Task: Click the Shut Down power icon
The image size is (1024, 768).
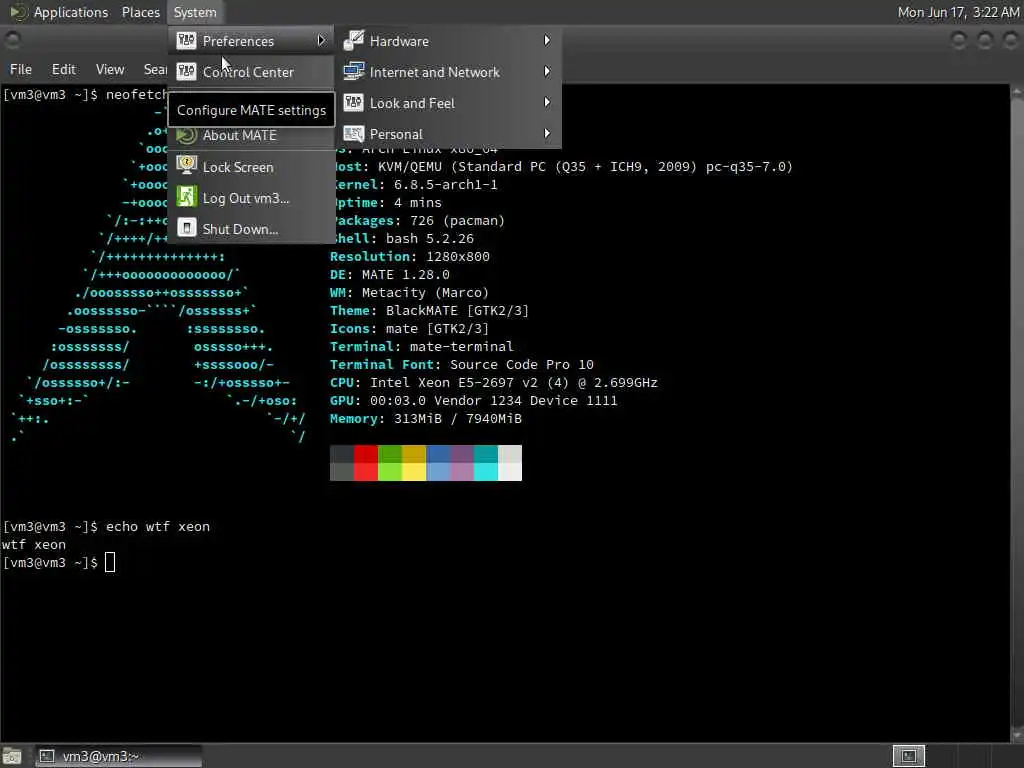Action: click(x=186, y=228)
